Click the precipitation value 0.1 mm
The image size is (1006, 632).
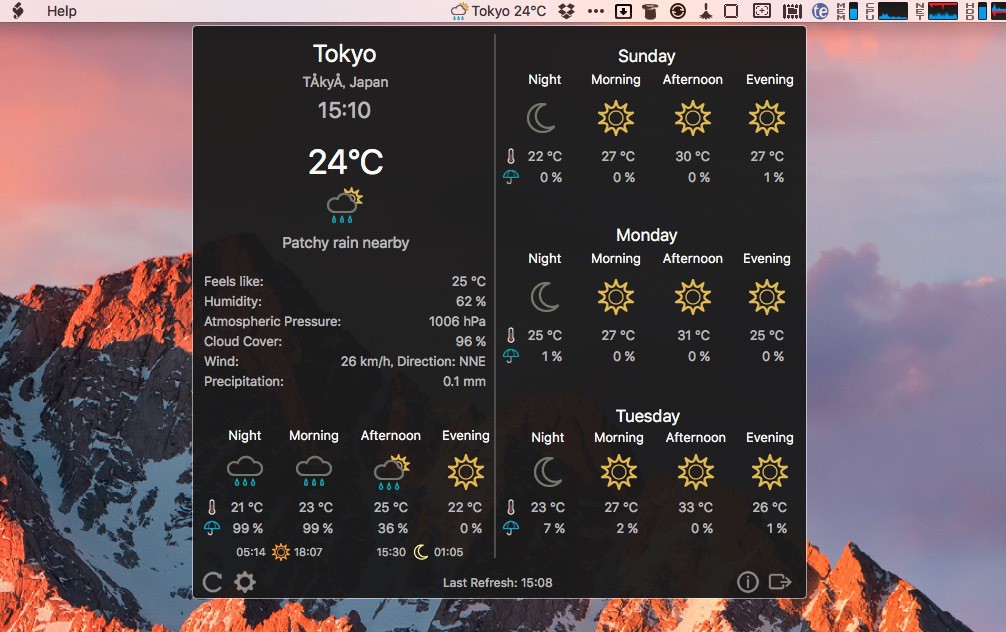click(x=464, y=381)
